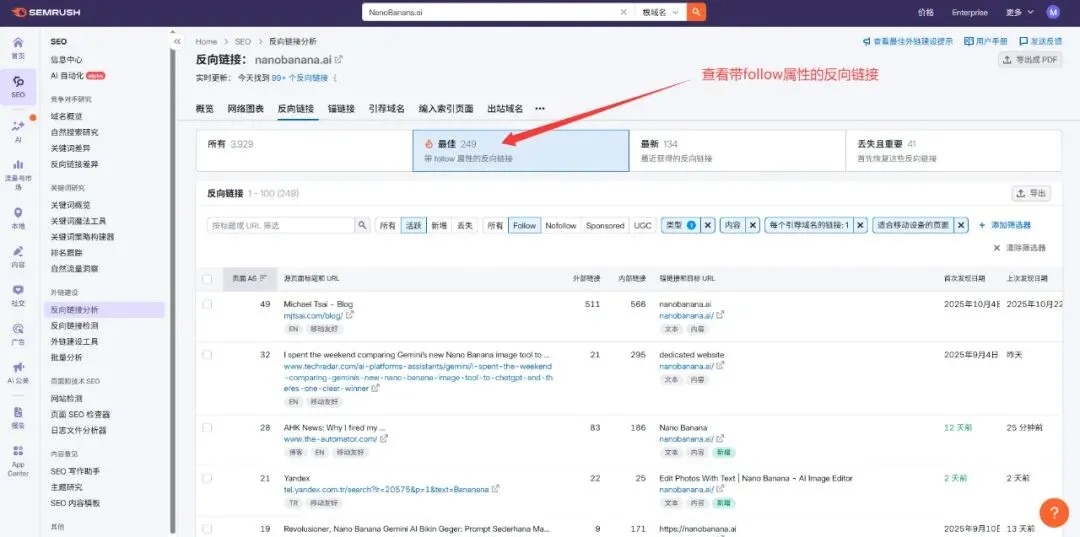Viewport: 1080px width, 537px height.
Task: Clear the search box with the X icon
Action: tap(623, 12)
